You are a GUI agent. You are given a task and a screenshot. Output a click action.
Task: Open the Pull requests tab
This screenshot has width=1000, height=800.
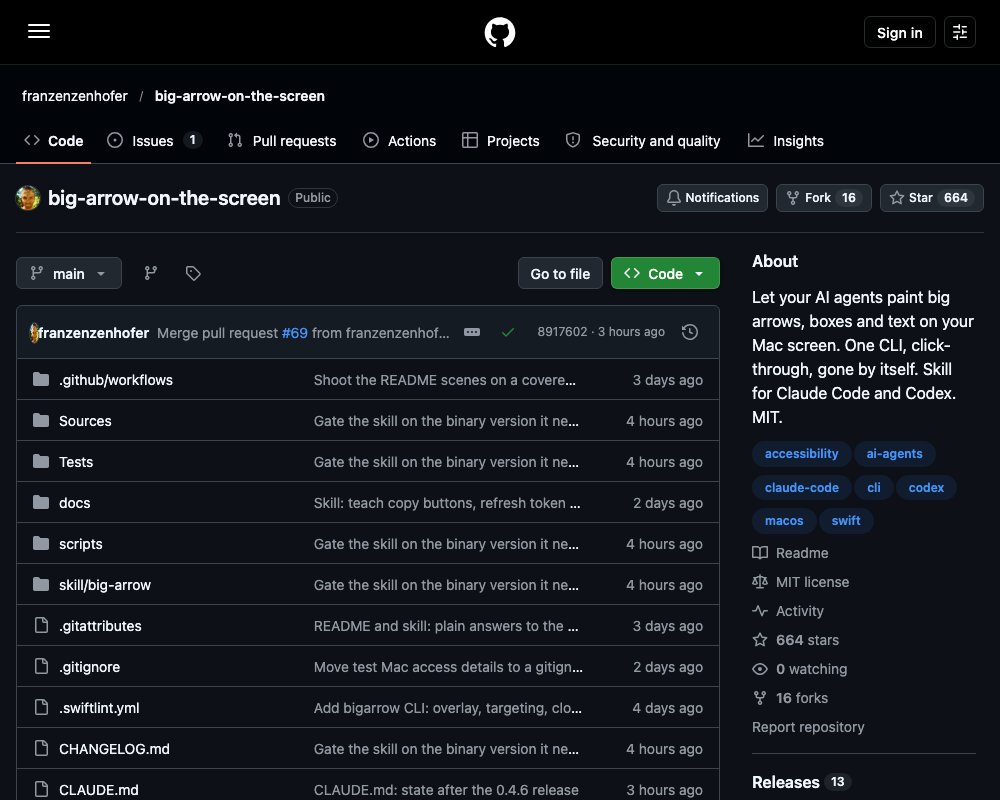282,140
